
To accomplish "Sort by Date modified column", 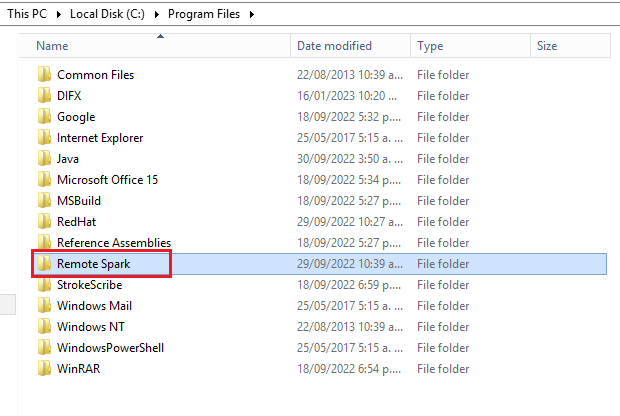I will [350, 46].
